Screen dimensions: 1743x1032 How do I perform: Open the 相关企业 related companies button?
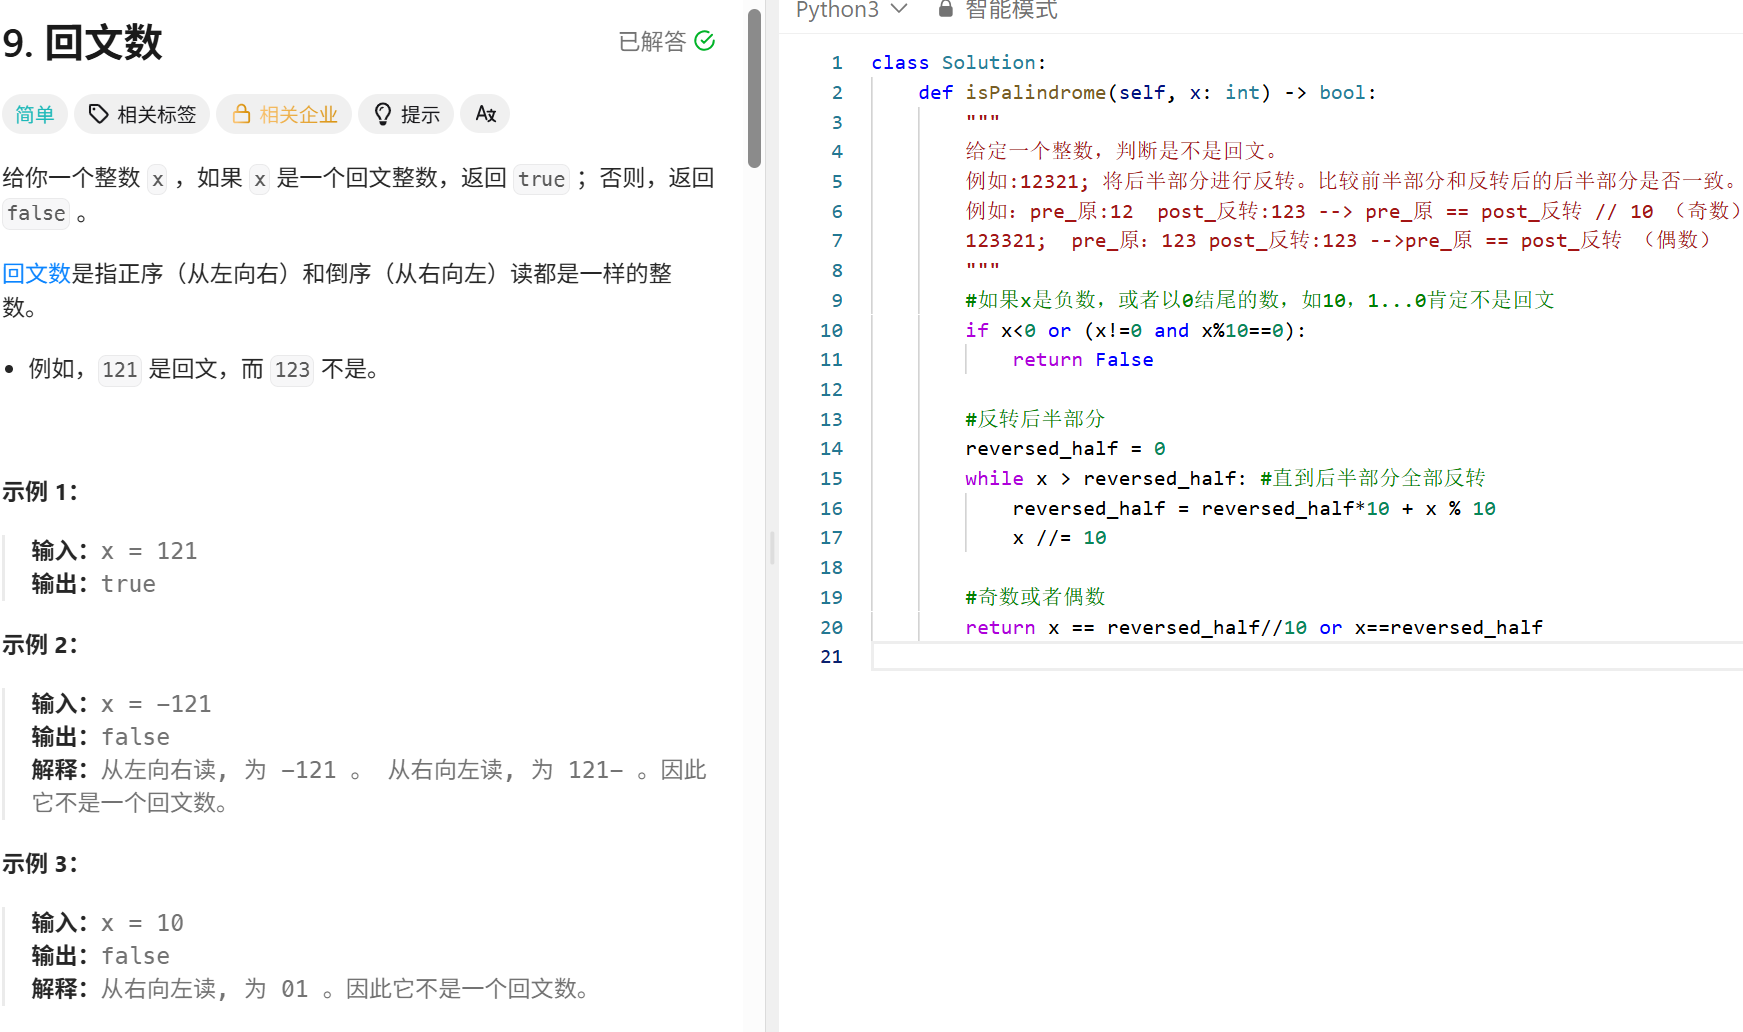(x=284, y=114)
